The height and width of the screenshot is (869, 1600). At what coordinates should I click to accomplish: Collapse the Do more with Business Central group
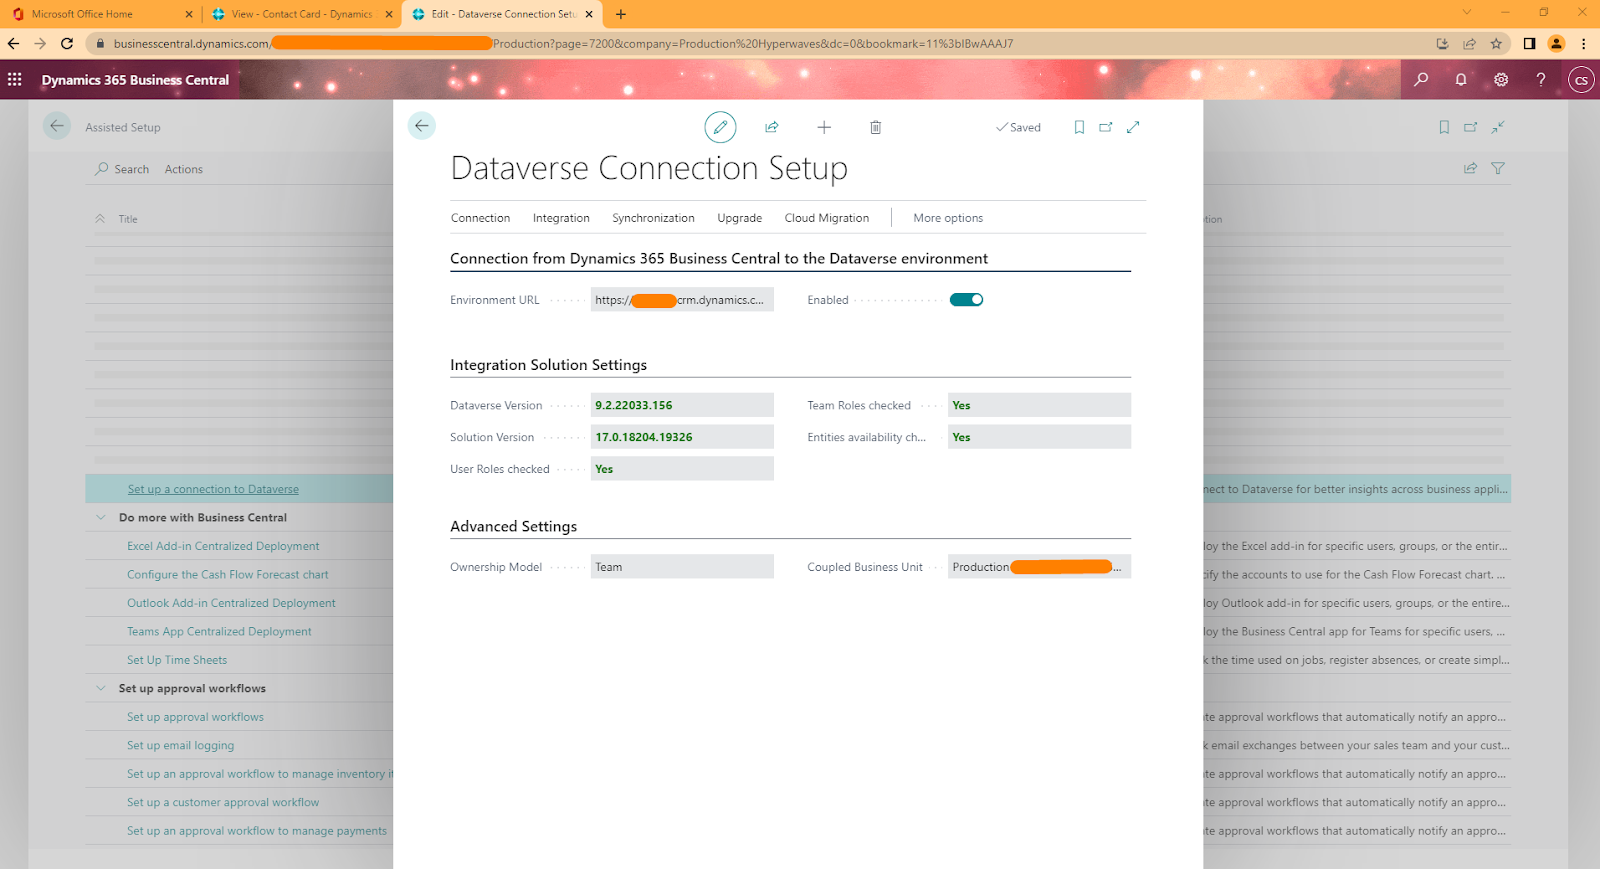[x=100, y=517]
